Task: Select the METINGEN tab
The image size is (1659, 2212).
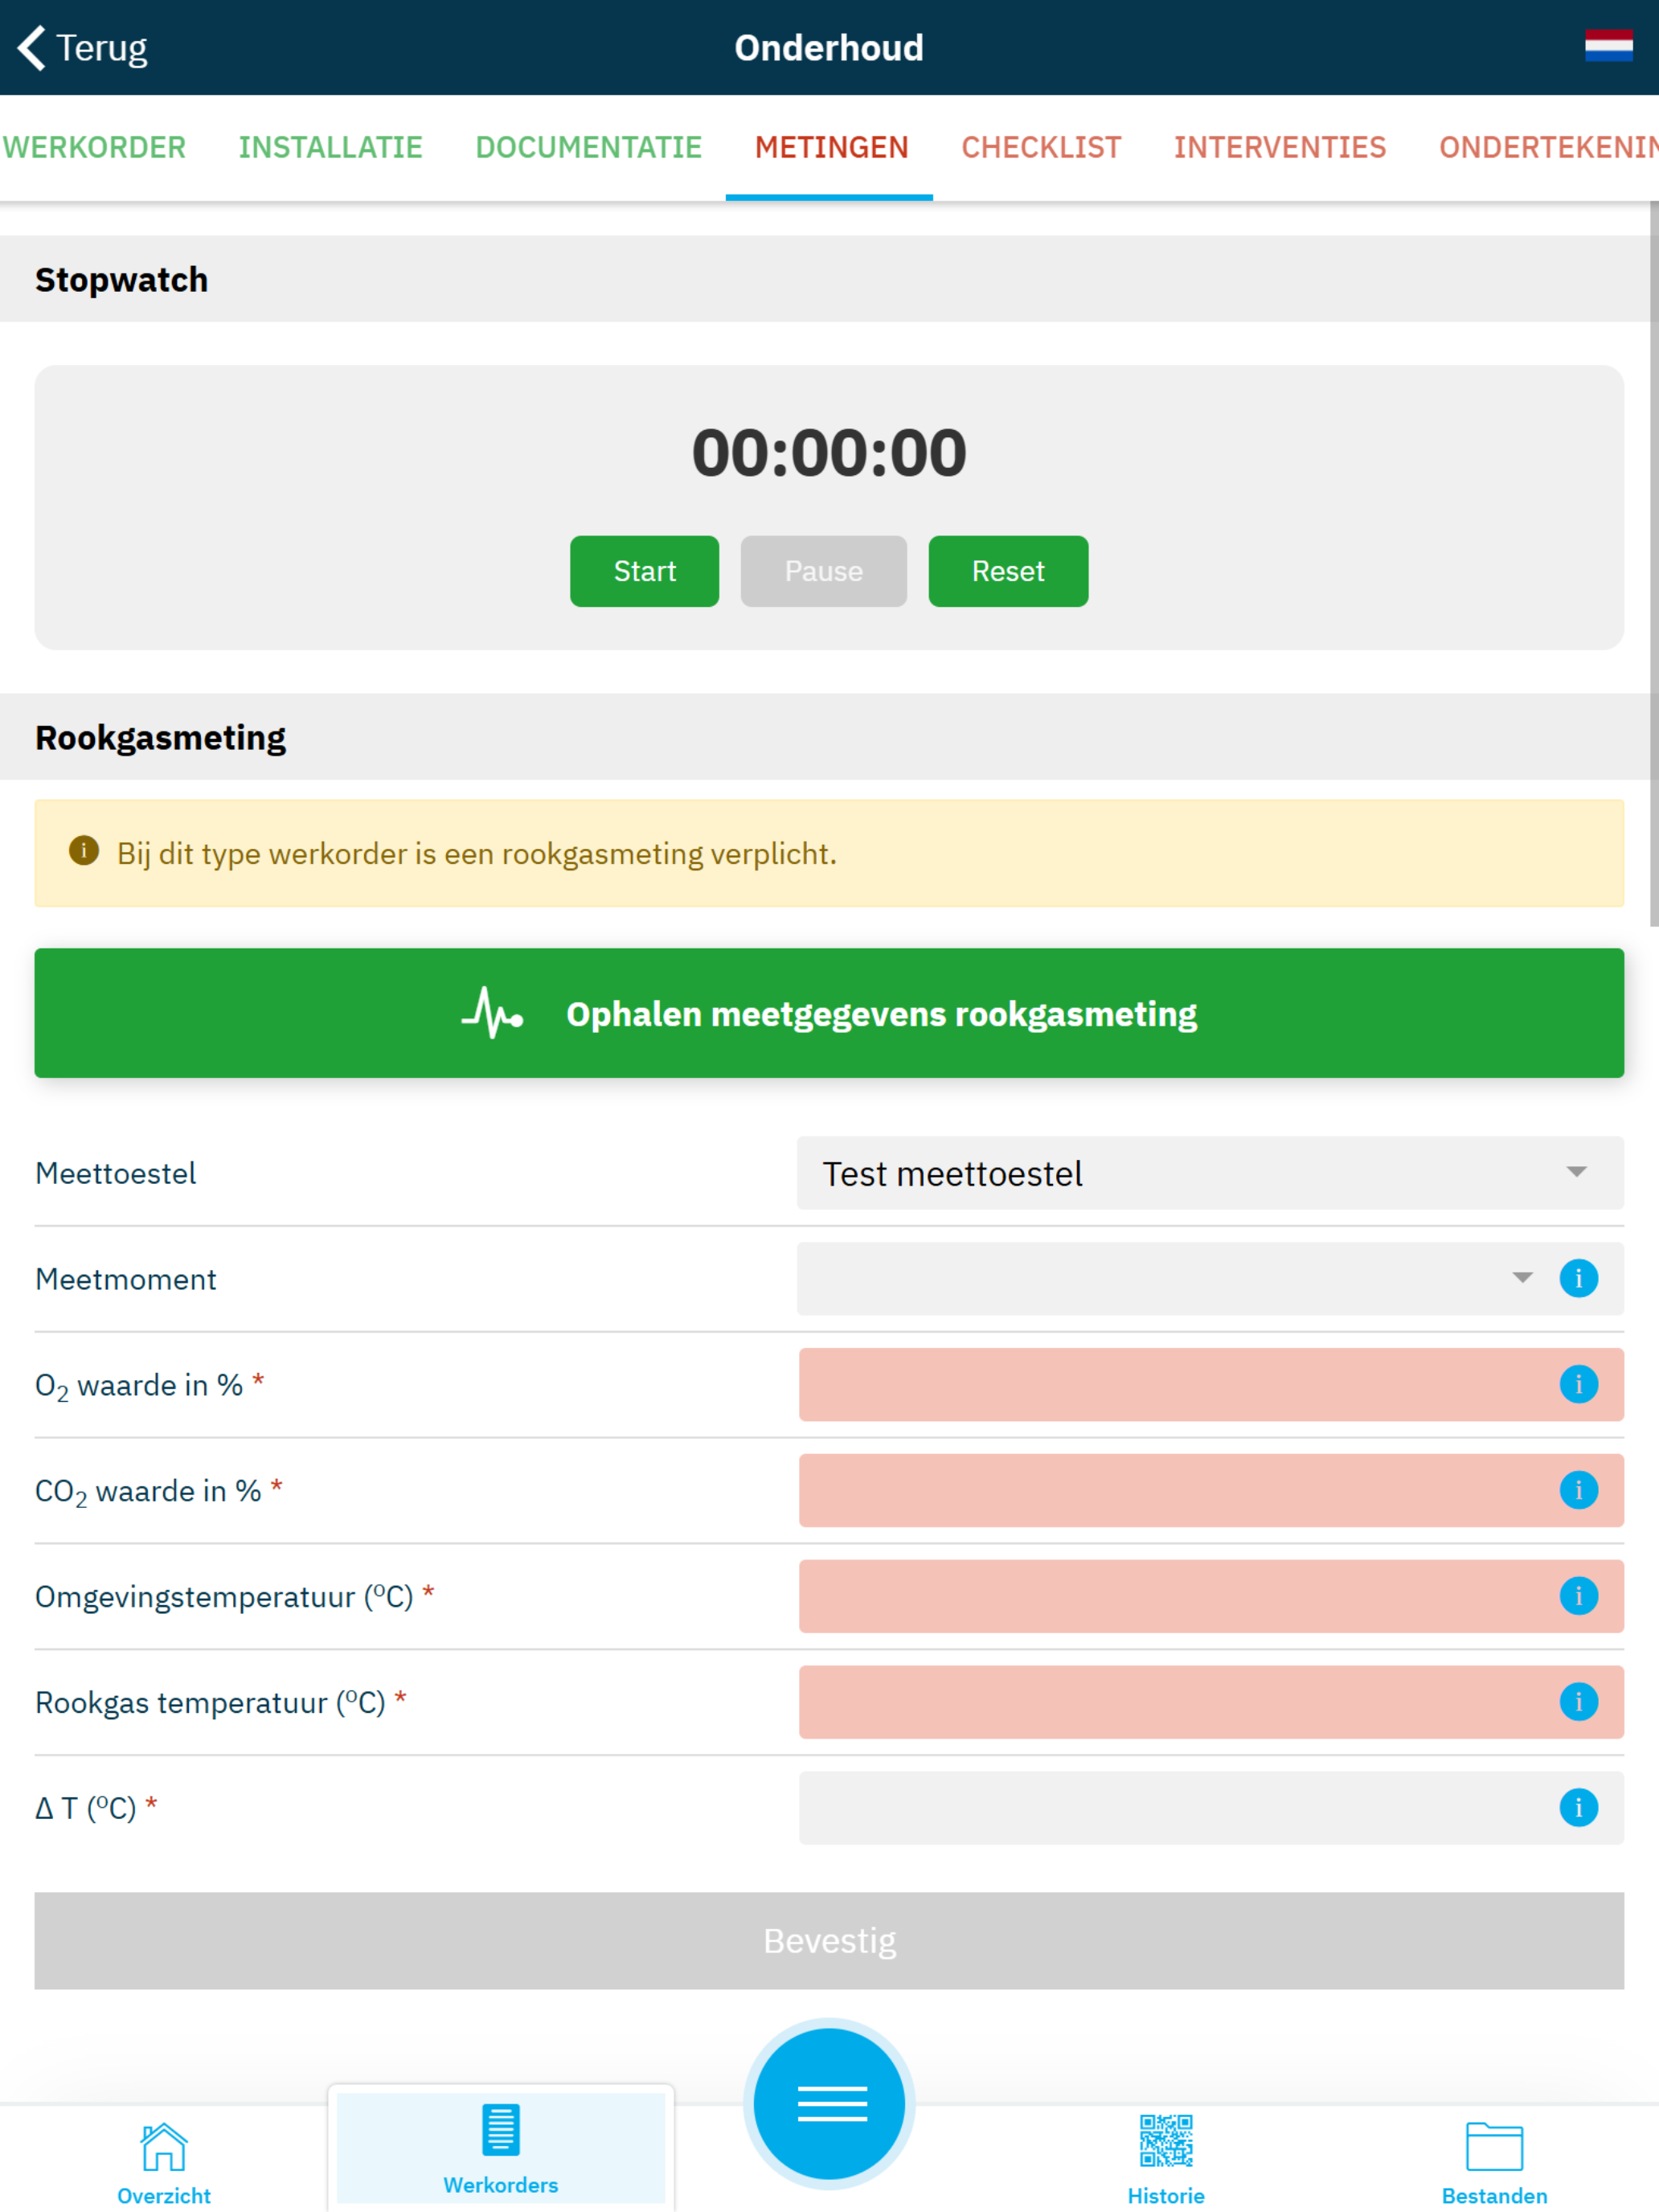Action: click(830, 148)
